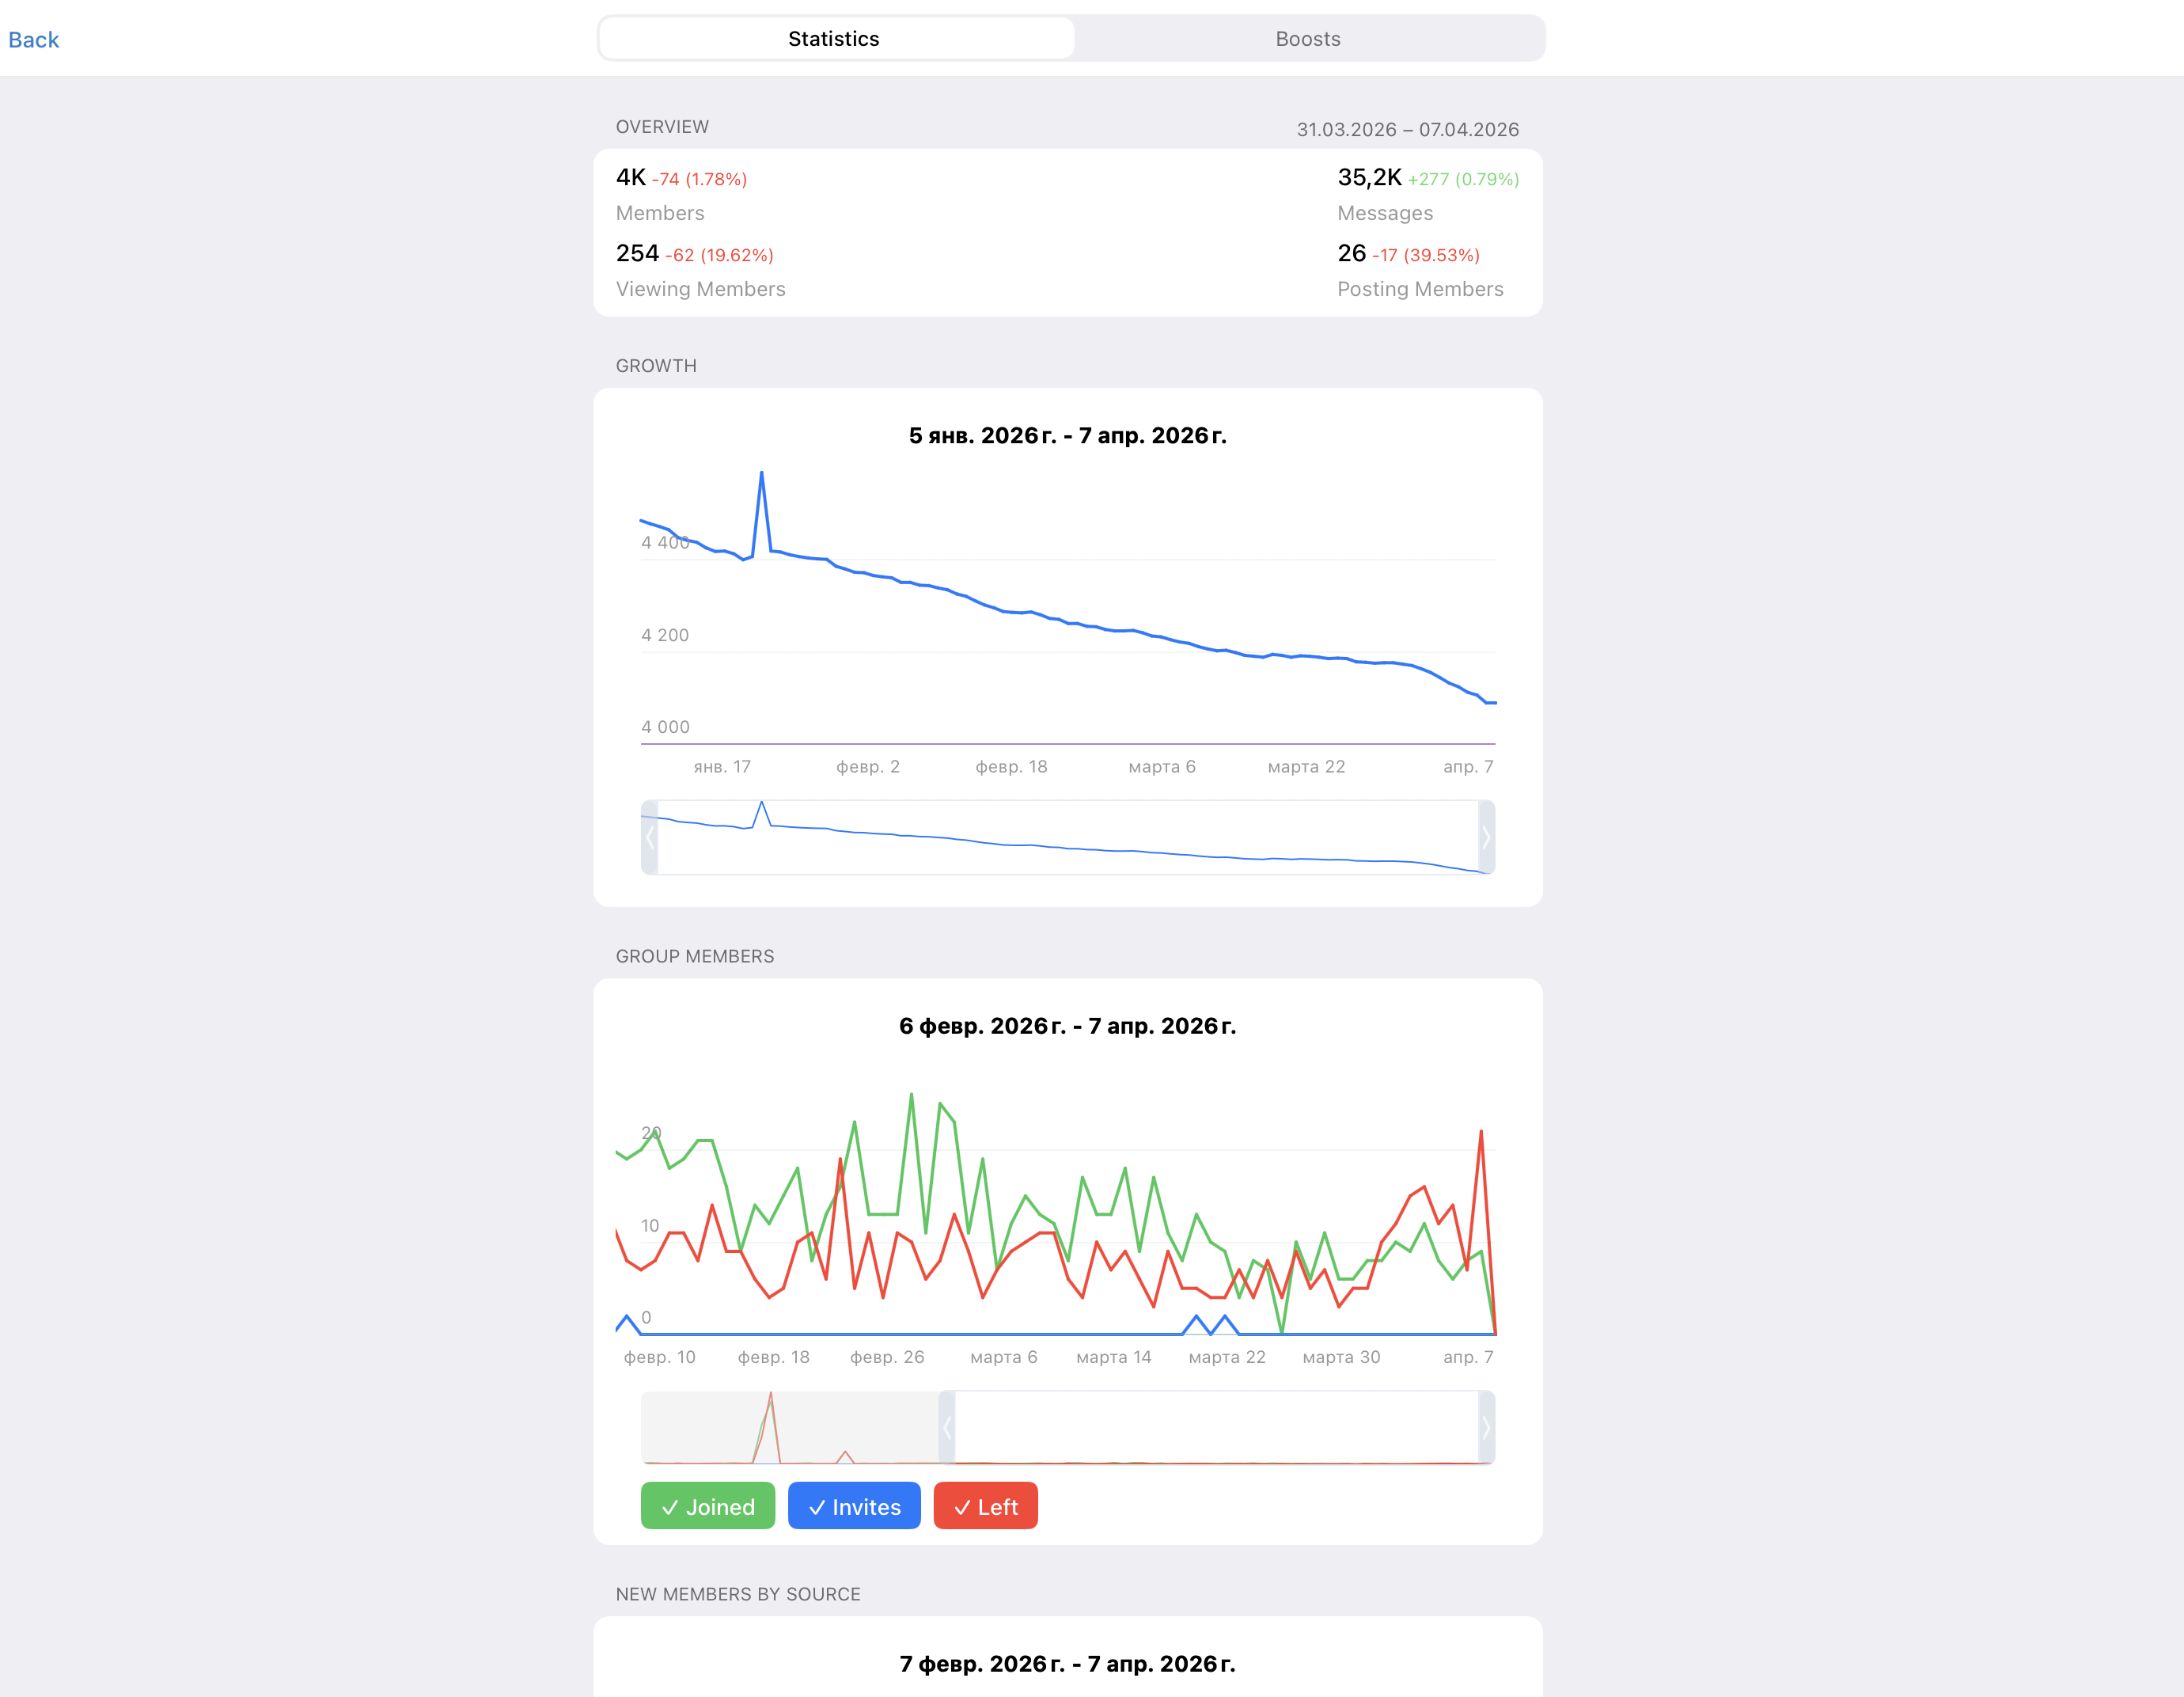Click left chevron handle of Growth range selector
The height and width of the screenshot is (1697, 2184).
[650, 837]
